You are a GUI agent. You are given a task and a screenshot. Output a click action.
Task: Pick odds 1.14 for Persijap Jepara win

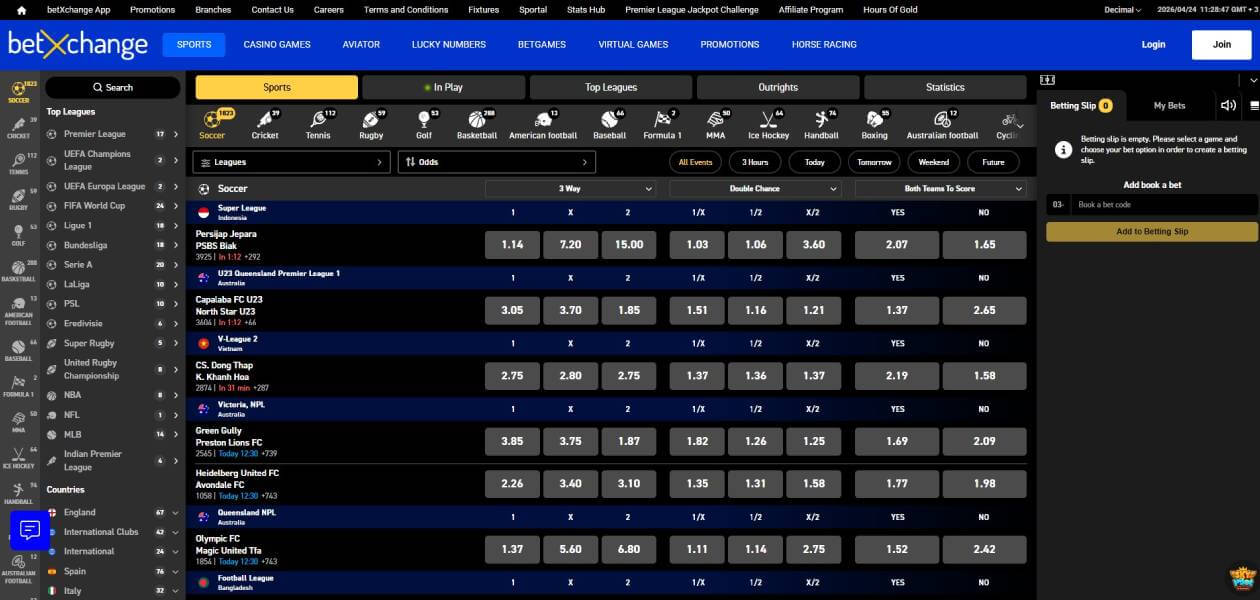512,245
